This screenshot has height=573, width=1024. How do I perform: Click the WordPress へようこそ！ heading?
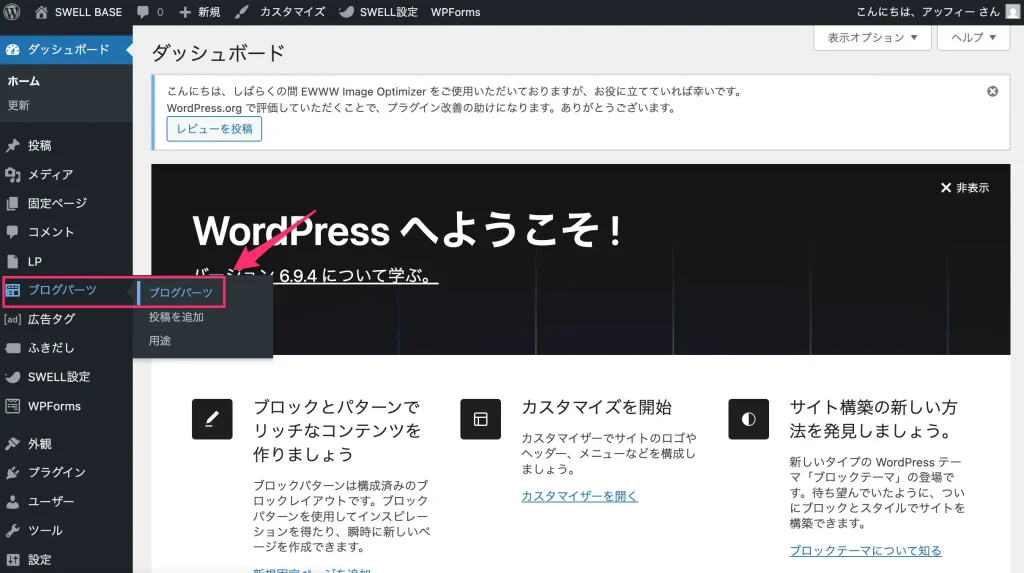tap(408, 231)
